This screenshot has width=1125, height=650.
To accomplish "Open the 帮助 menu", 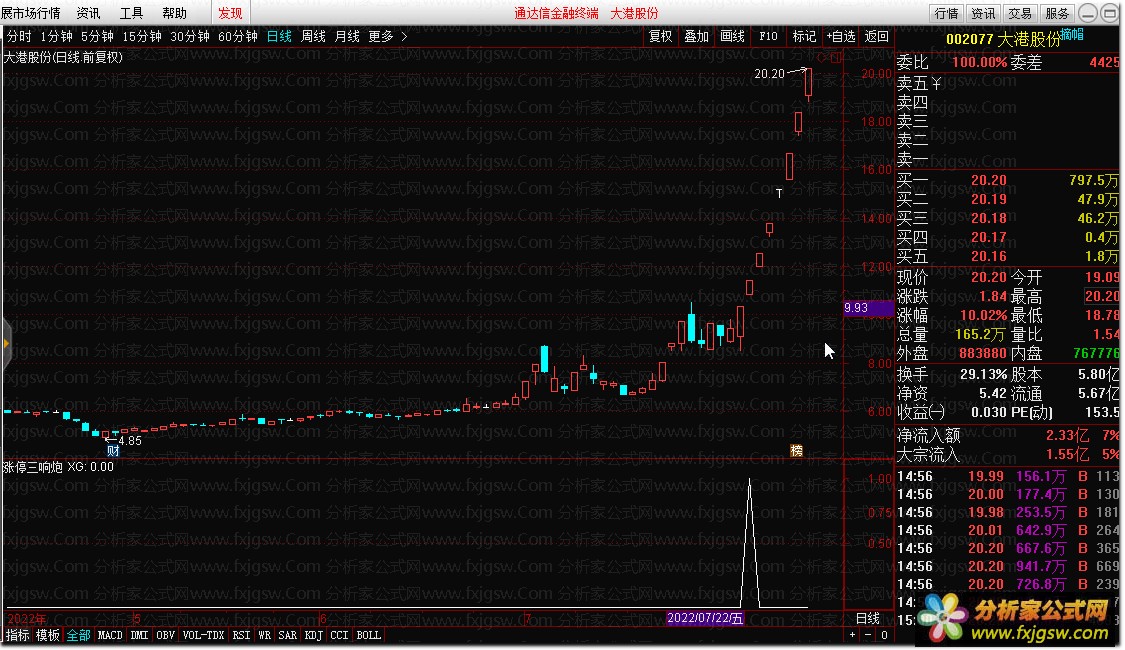I will pyautogui.click(x=174, y=13).
